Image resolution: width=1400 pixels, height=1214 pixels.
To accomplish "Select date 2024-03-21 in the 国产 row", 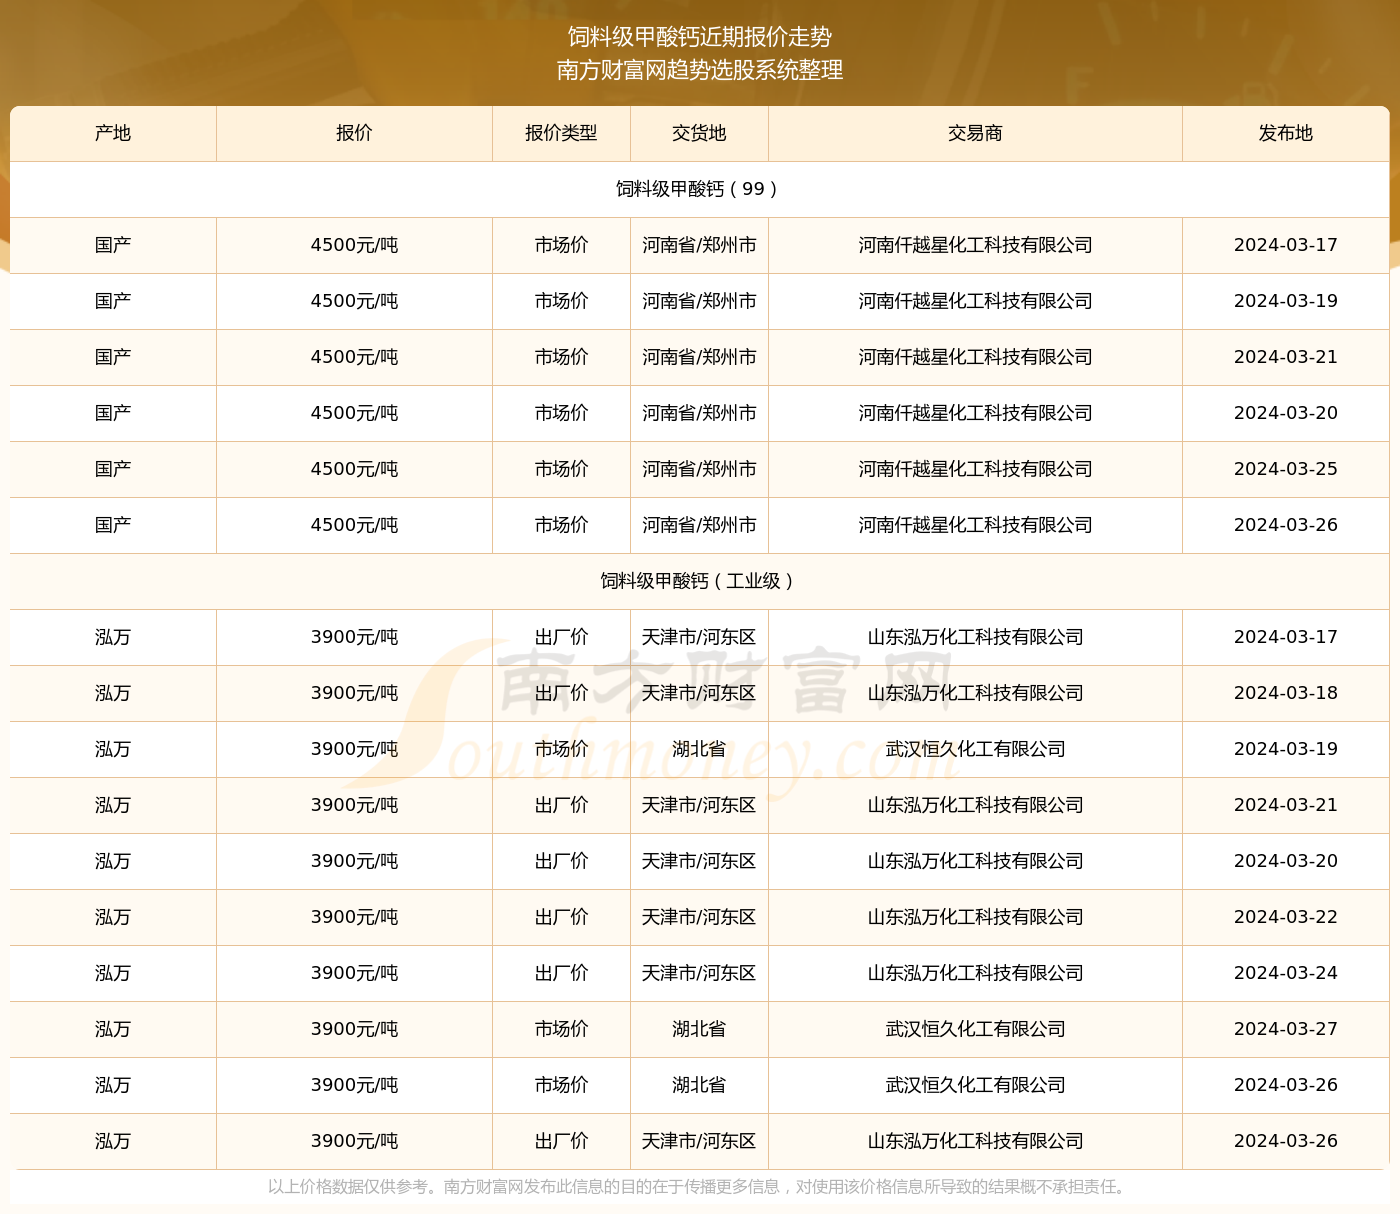I will pos(1286,357).
